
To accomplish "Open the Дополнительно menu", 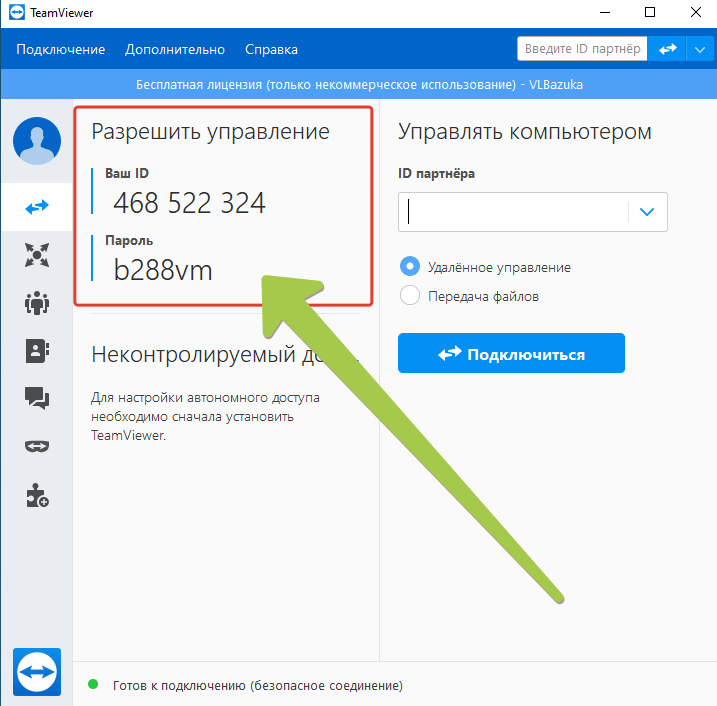I will click(x=175, y=50).
